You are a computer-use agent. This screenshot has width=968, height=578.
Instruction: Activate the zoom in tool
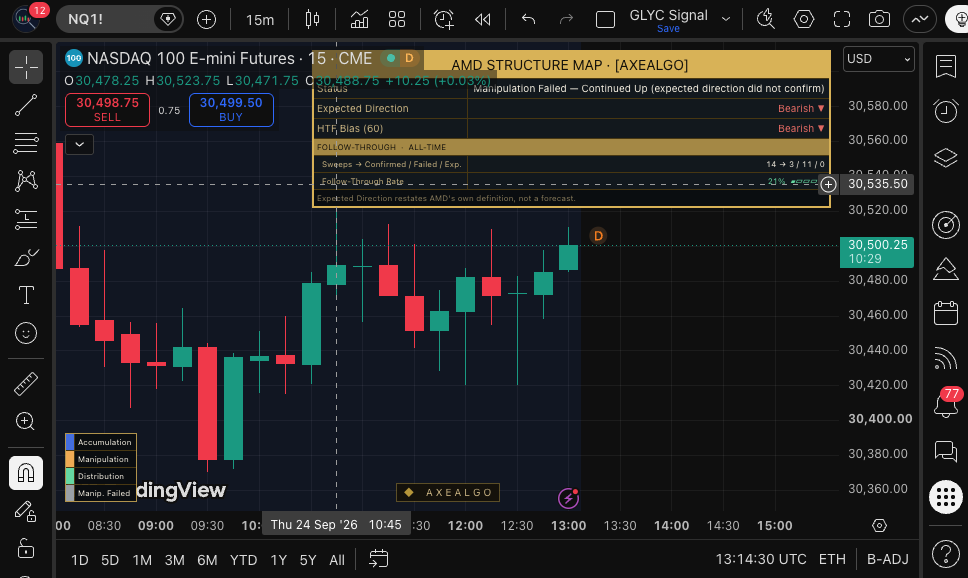[x=26, y=421]
